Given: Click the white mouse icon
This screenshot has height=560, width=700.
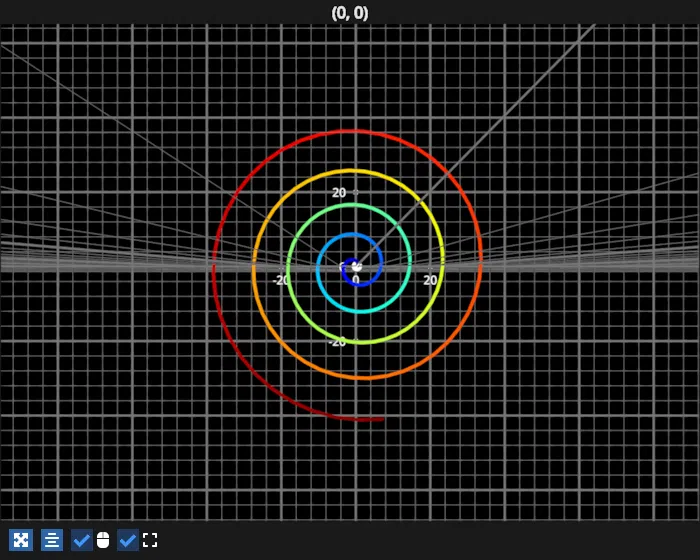Looking at the screenshot, I should (x=103, y=540).
